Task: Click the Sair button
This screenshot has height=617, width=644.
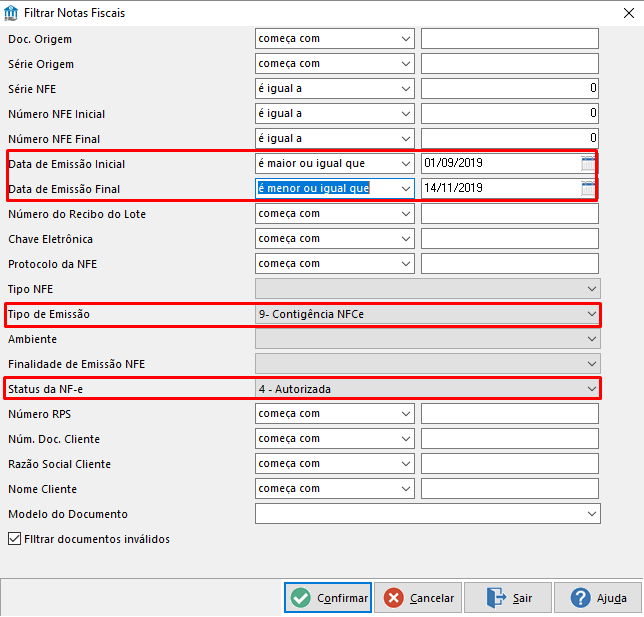Action: coord(508,598)
